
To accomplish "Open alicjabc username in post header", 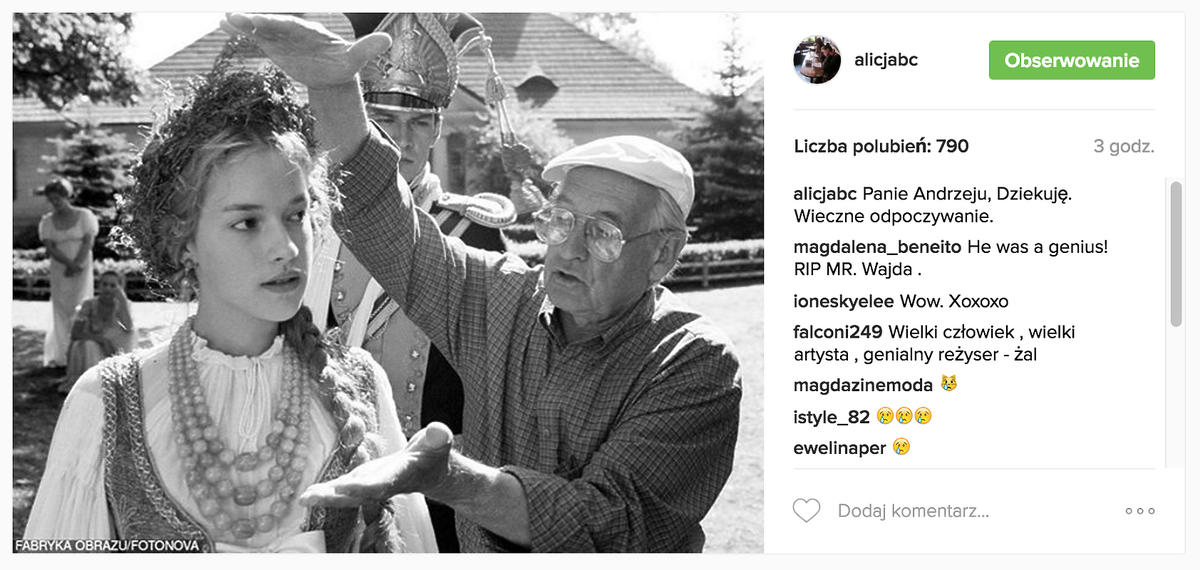I will [886, 60].
